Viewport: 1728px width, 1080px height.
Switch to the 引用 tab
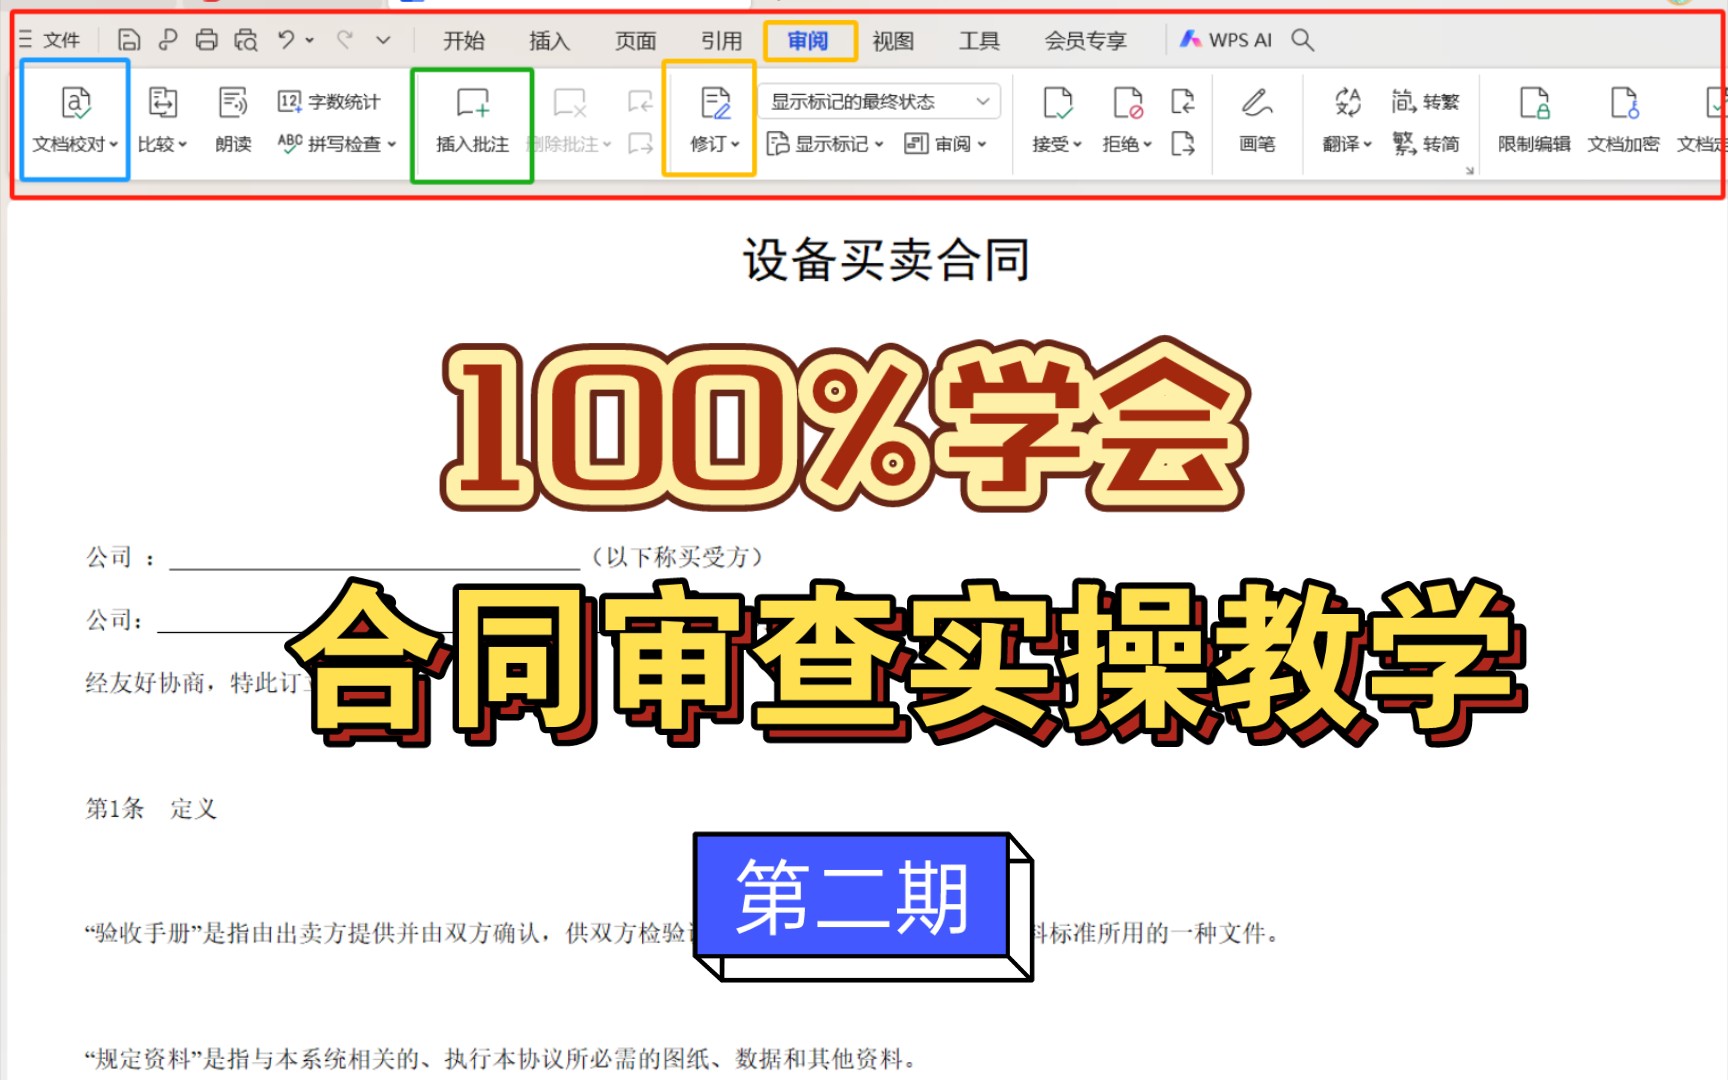721,40
